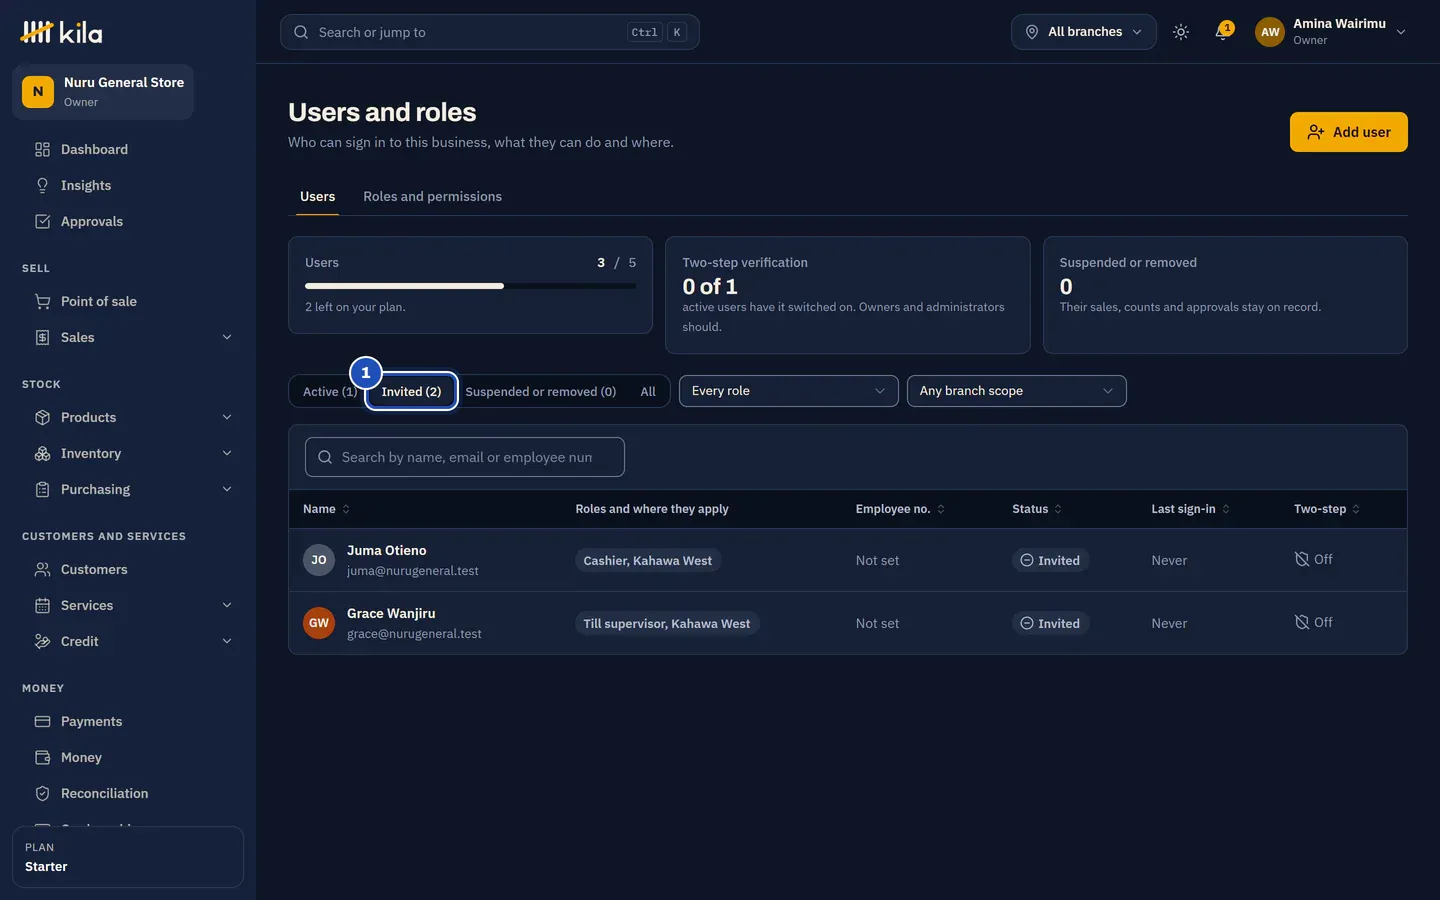Image resolution: width=1440 pixels, height=900 pixels.
Task: Open the Any branch scope dropdown
Action: [x=1016, y=391]
